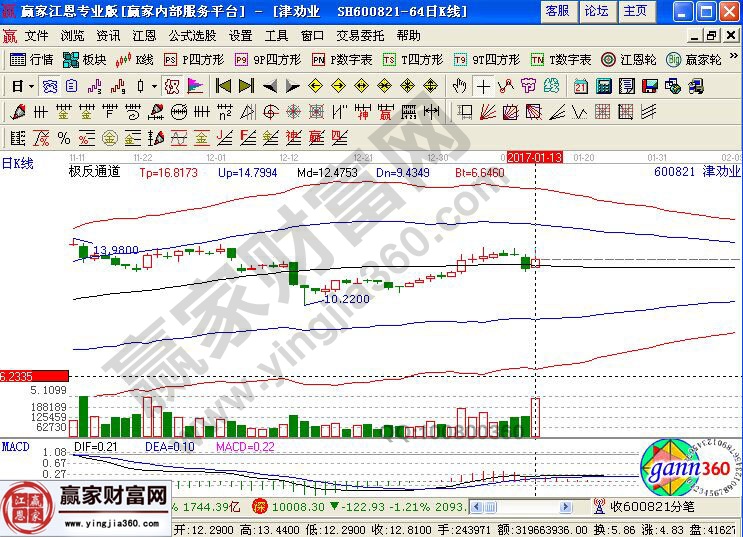
Task: Open the 帮助 menu
Action: [x=408, y=36]
